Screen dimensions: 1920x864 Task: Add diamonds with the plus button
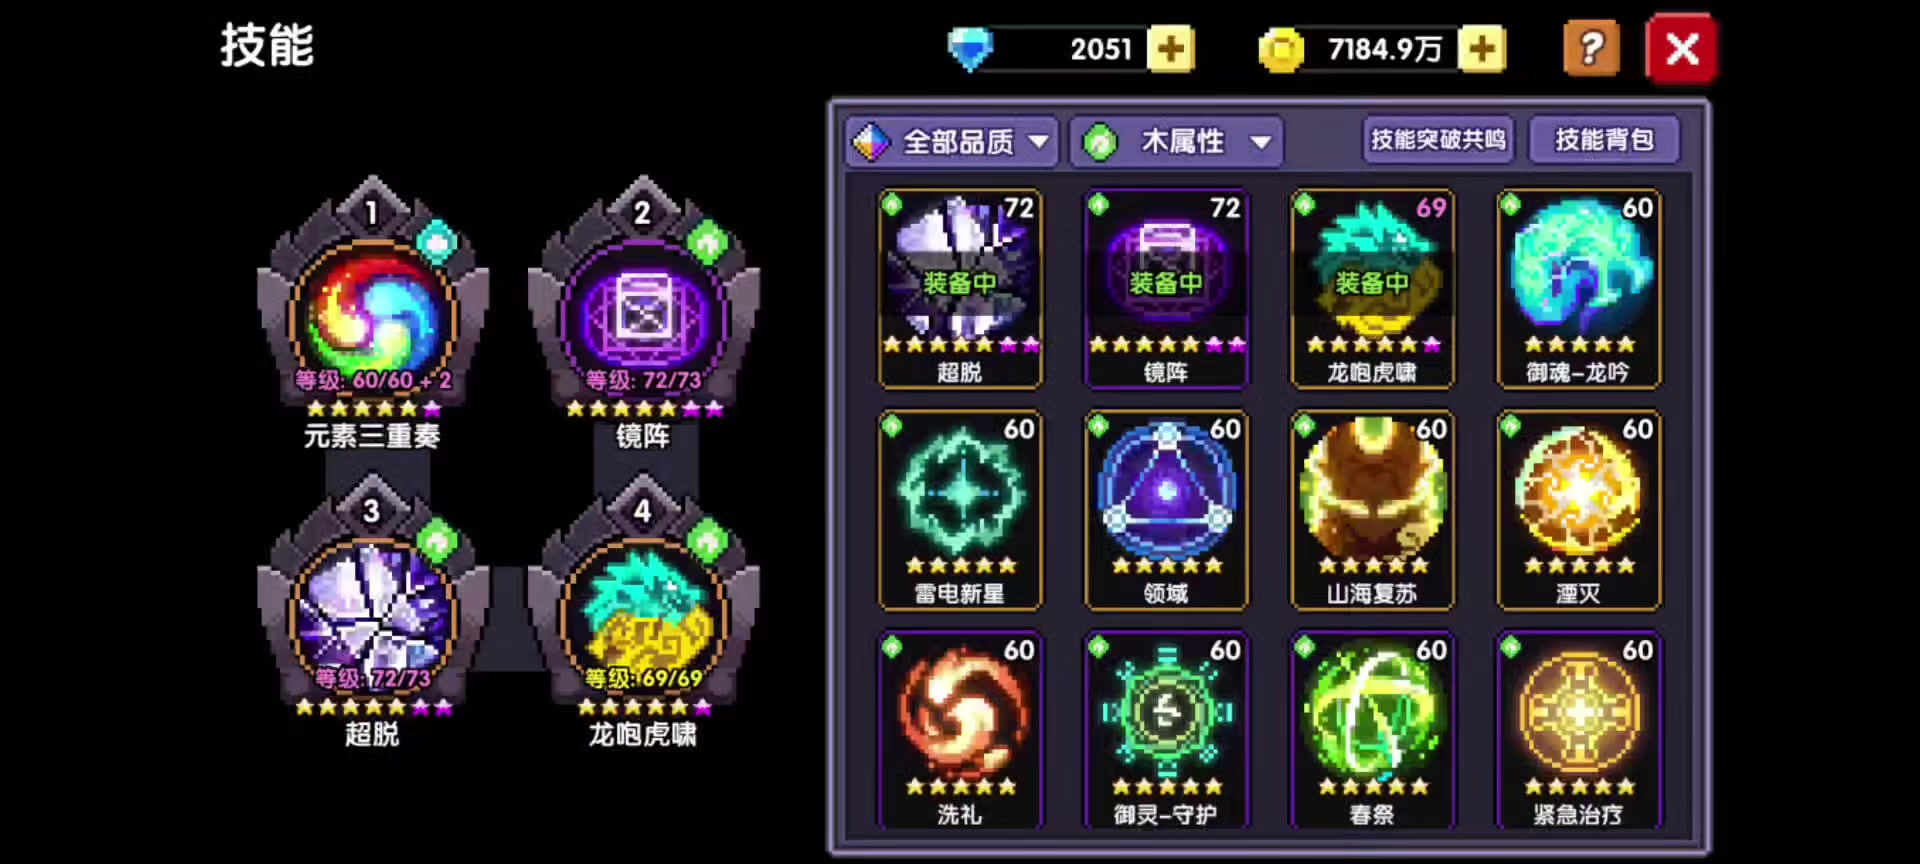pos(1170,49)
